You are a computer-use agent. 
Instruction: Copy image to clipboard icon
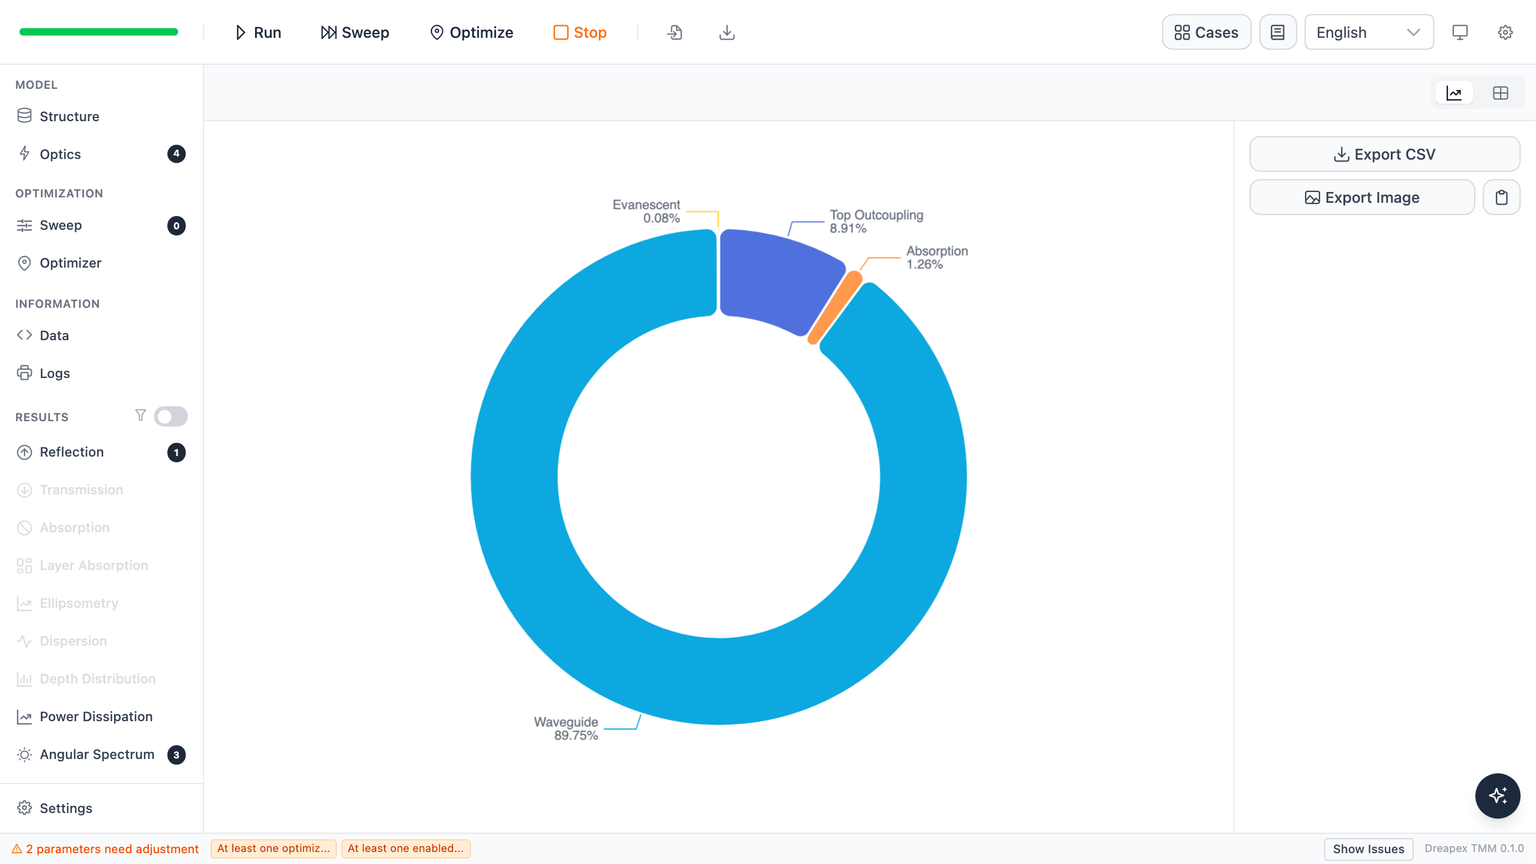pyautogui.click(x=1501, y=197)
